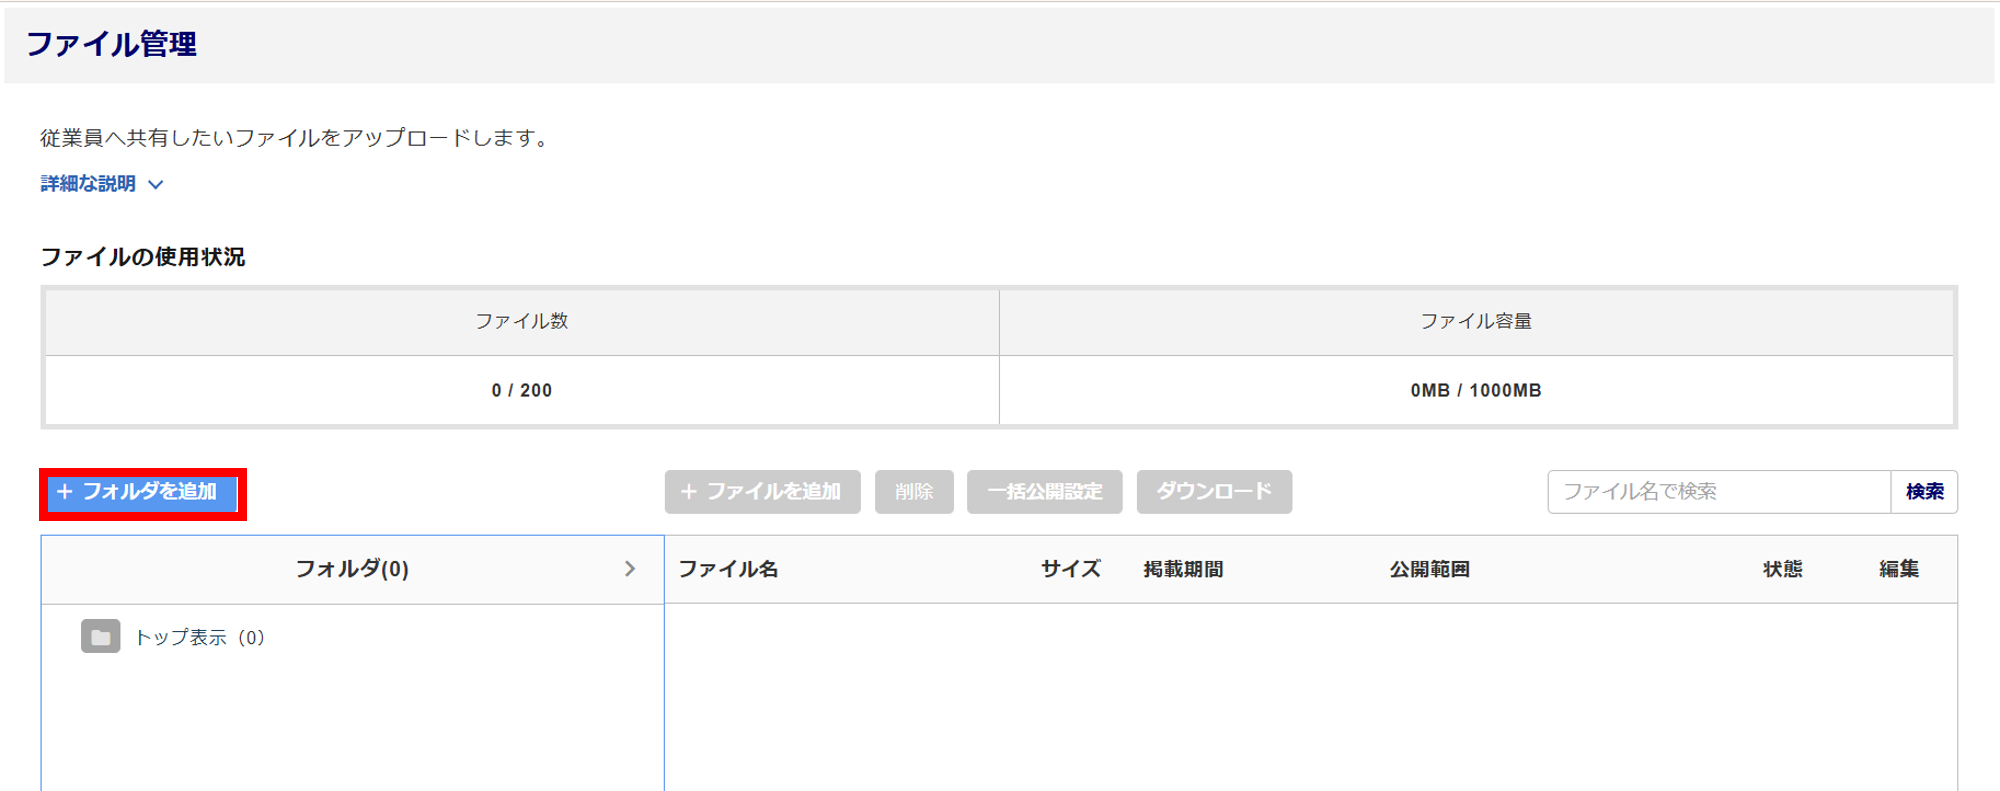Viewport: 2000px width, 791px height.
Task: Click the ファイルの使用状況 section heading
Action: (143, 257)
